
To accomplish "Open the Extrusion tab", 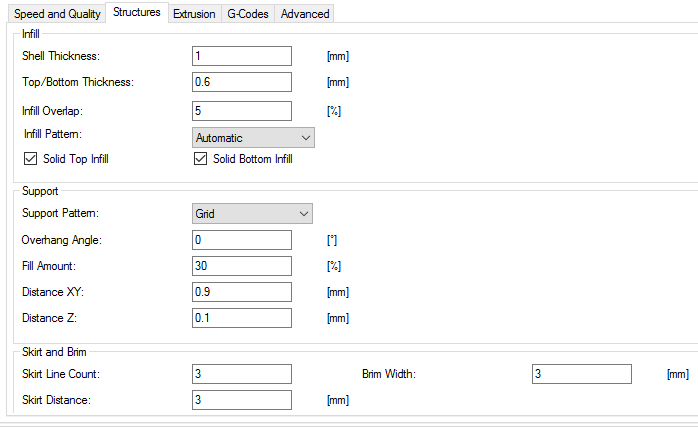I will pyautogui.click(x=193, y=14).
